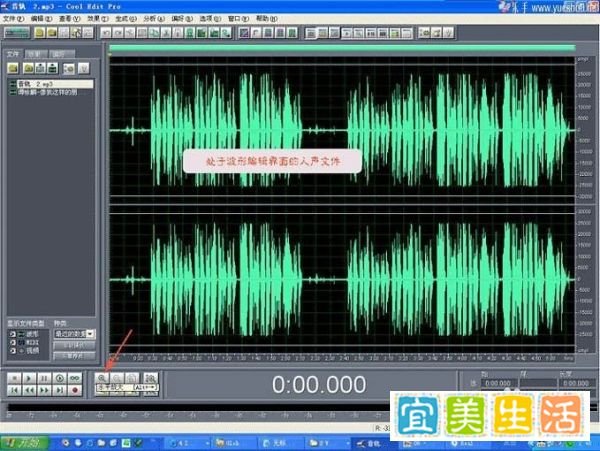
Task: Switch to multitrack view via first toolbar button
Action: click(17, 33)
